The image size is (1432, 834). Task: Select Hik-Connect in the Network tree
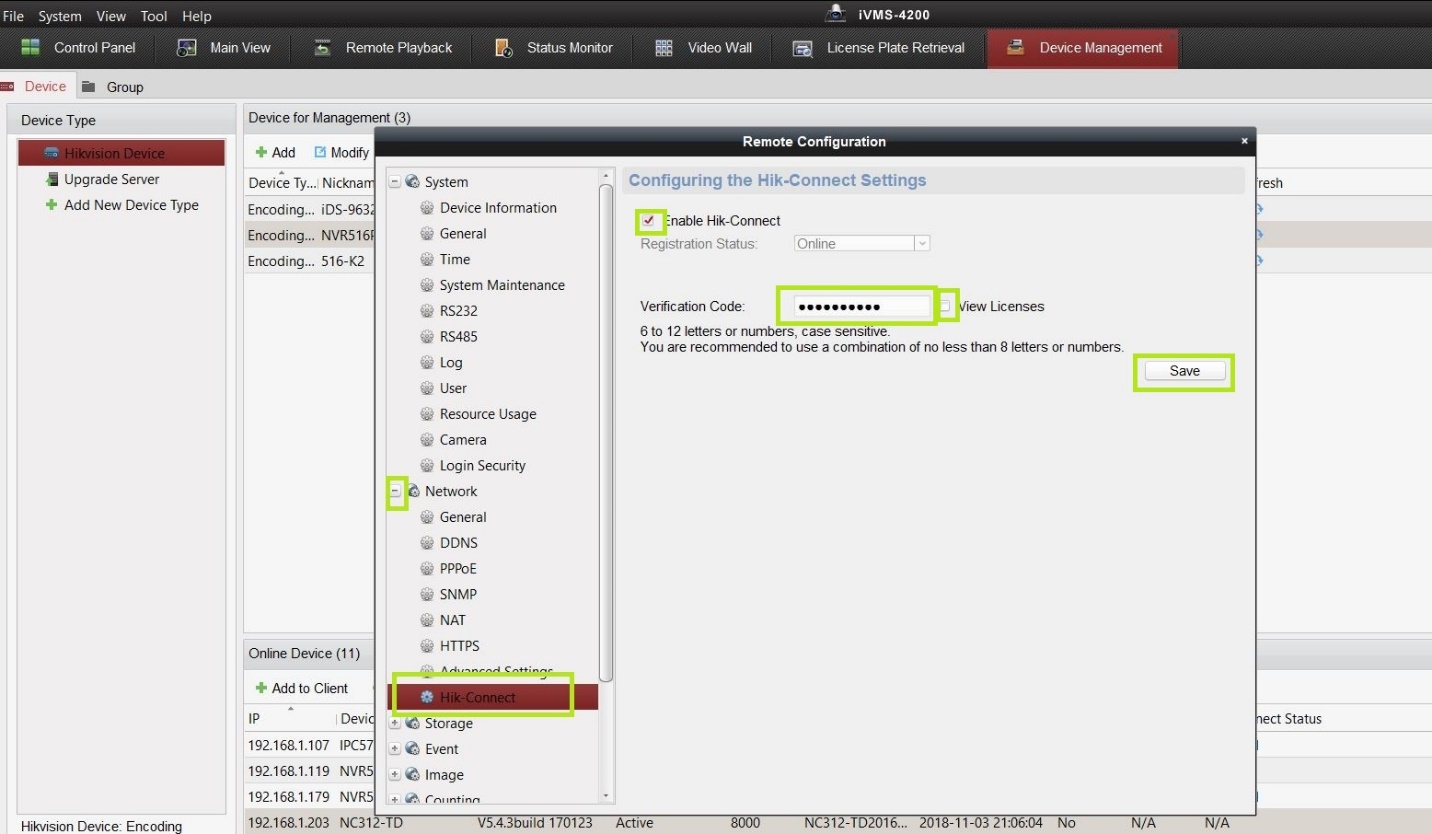491,697
